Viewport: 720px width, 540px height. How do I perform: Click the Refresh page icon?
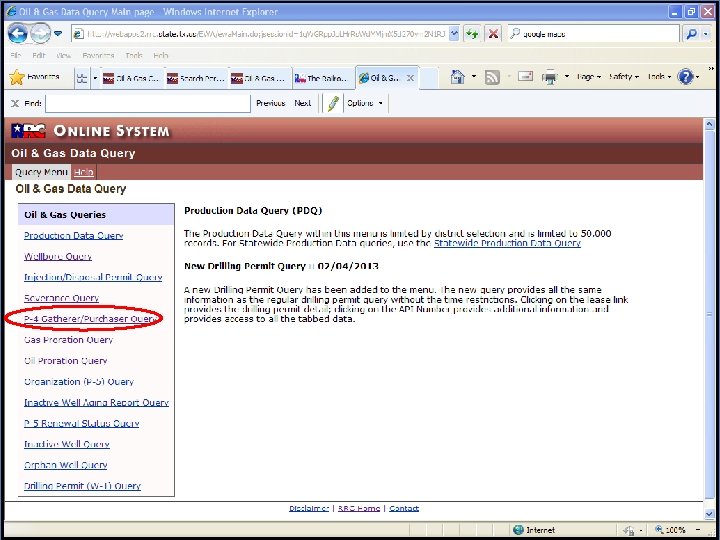click(x=472, y=34)
